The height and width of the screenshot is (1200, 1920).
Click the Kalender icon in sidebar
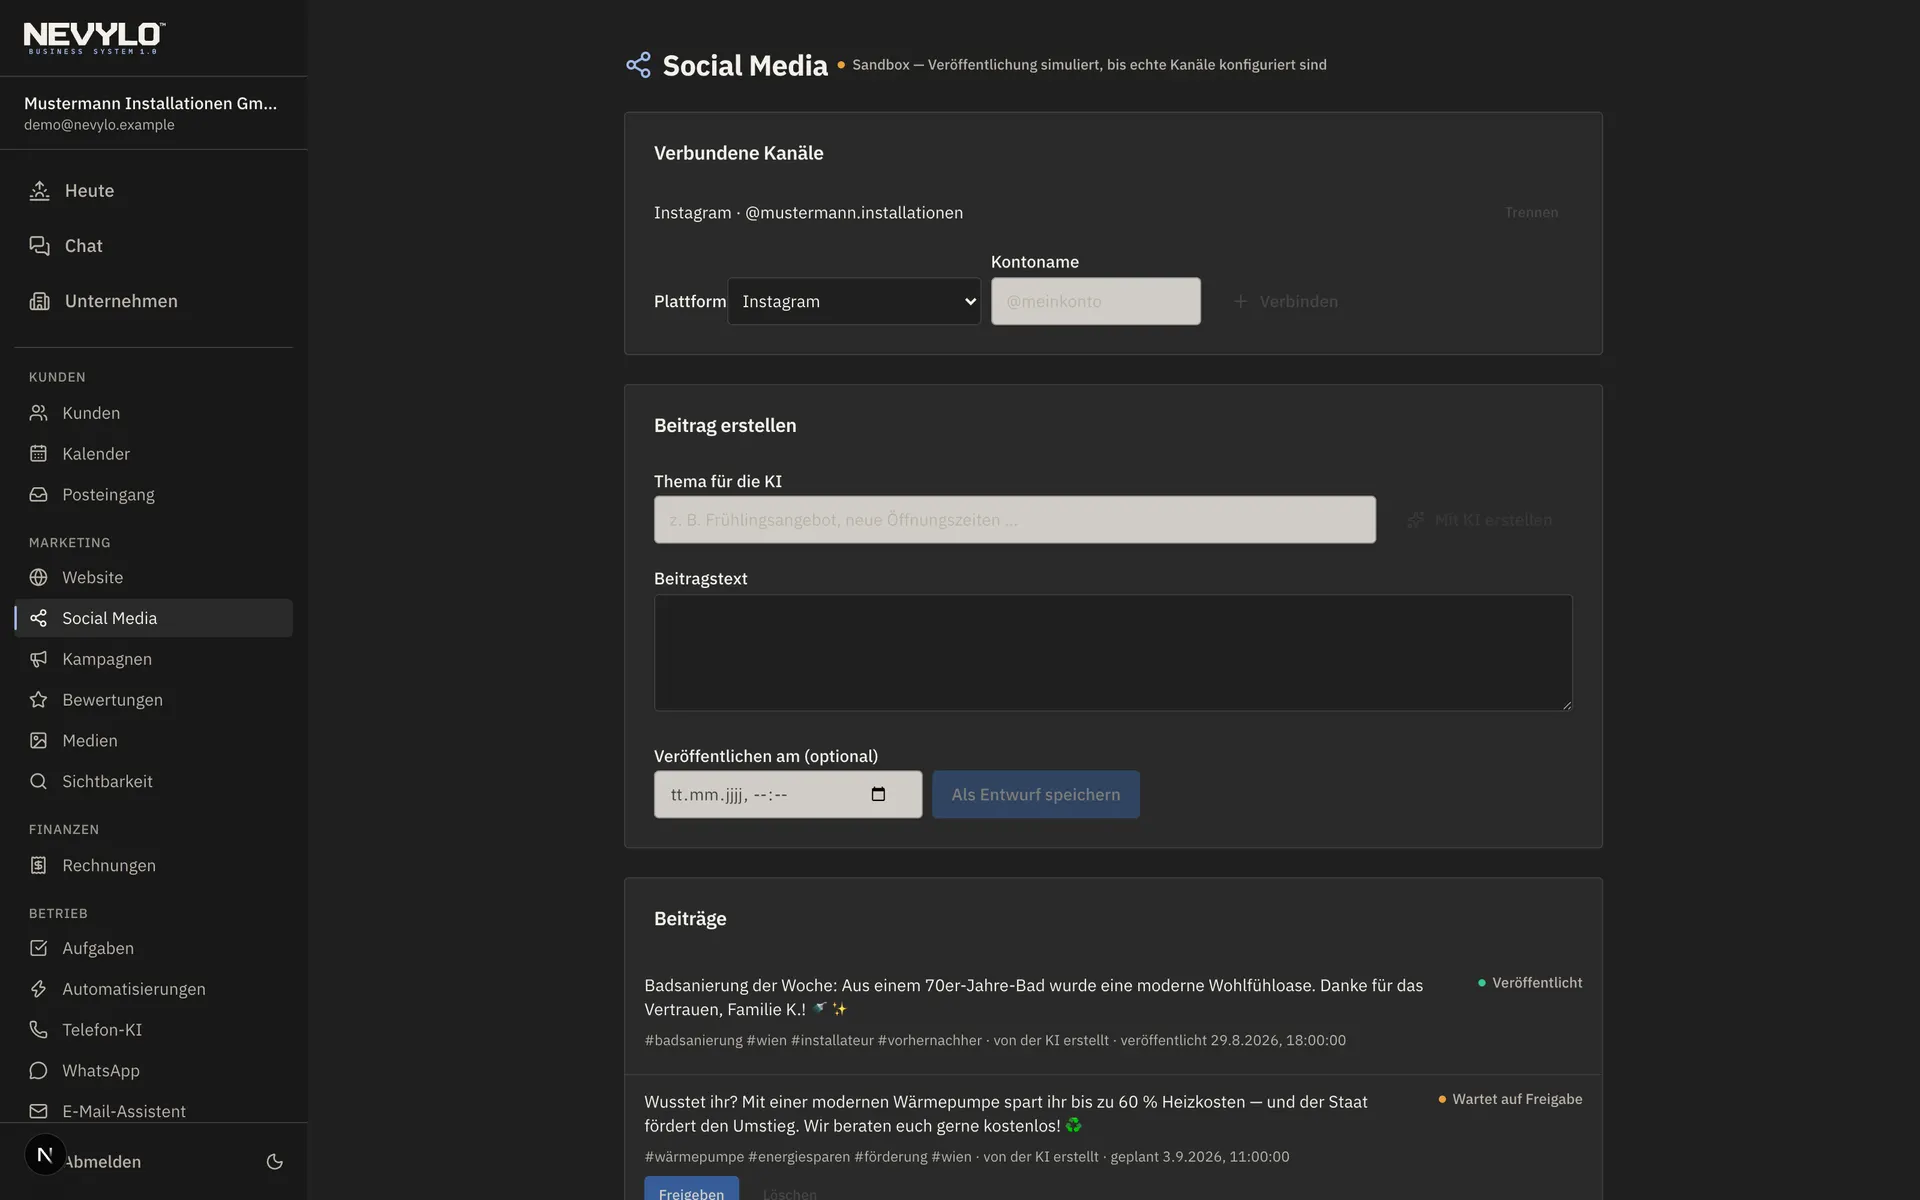[38, 454]
